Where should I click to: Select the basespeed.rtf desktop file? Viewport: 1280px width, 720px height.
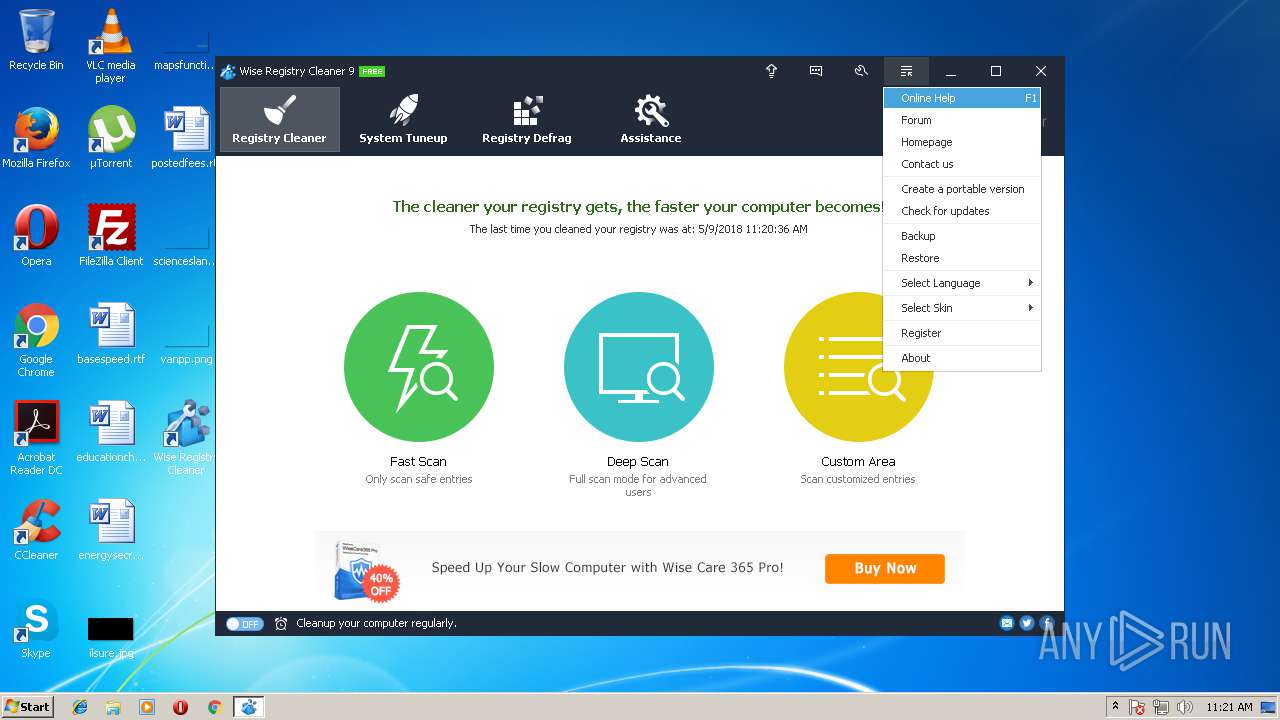point(110,334)
